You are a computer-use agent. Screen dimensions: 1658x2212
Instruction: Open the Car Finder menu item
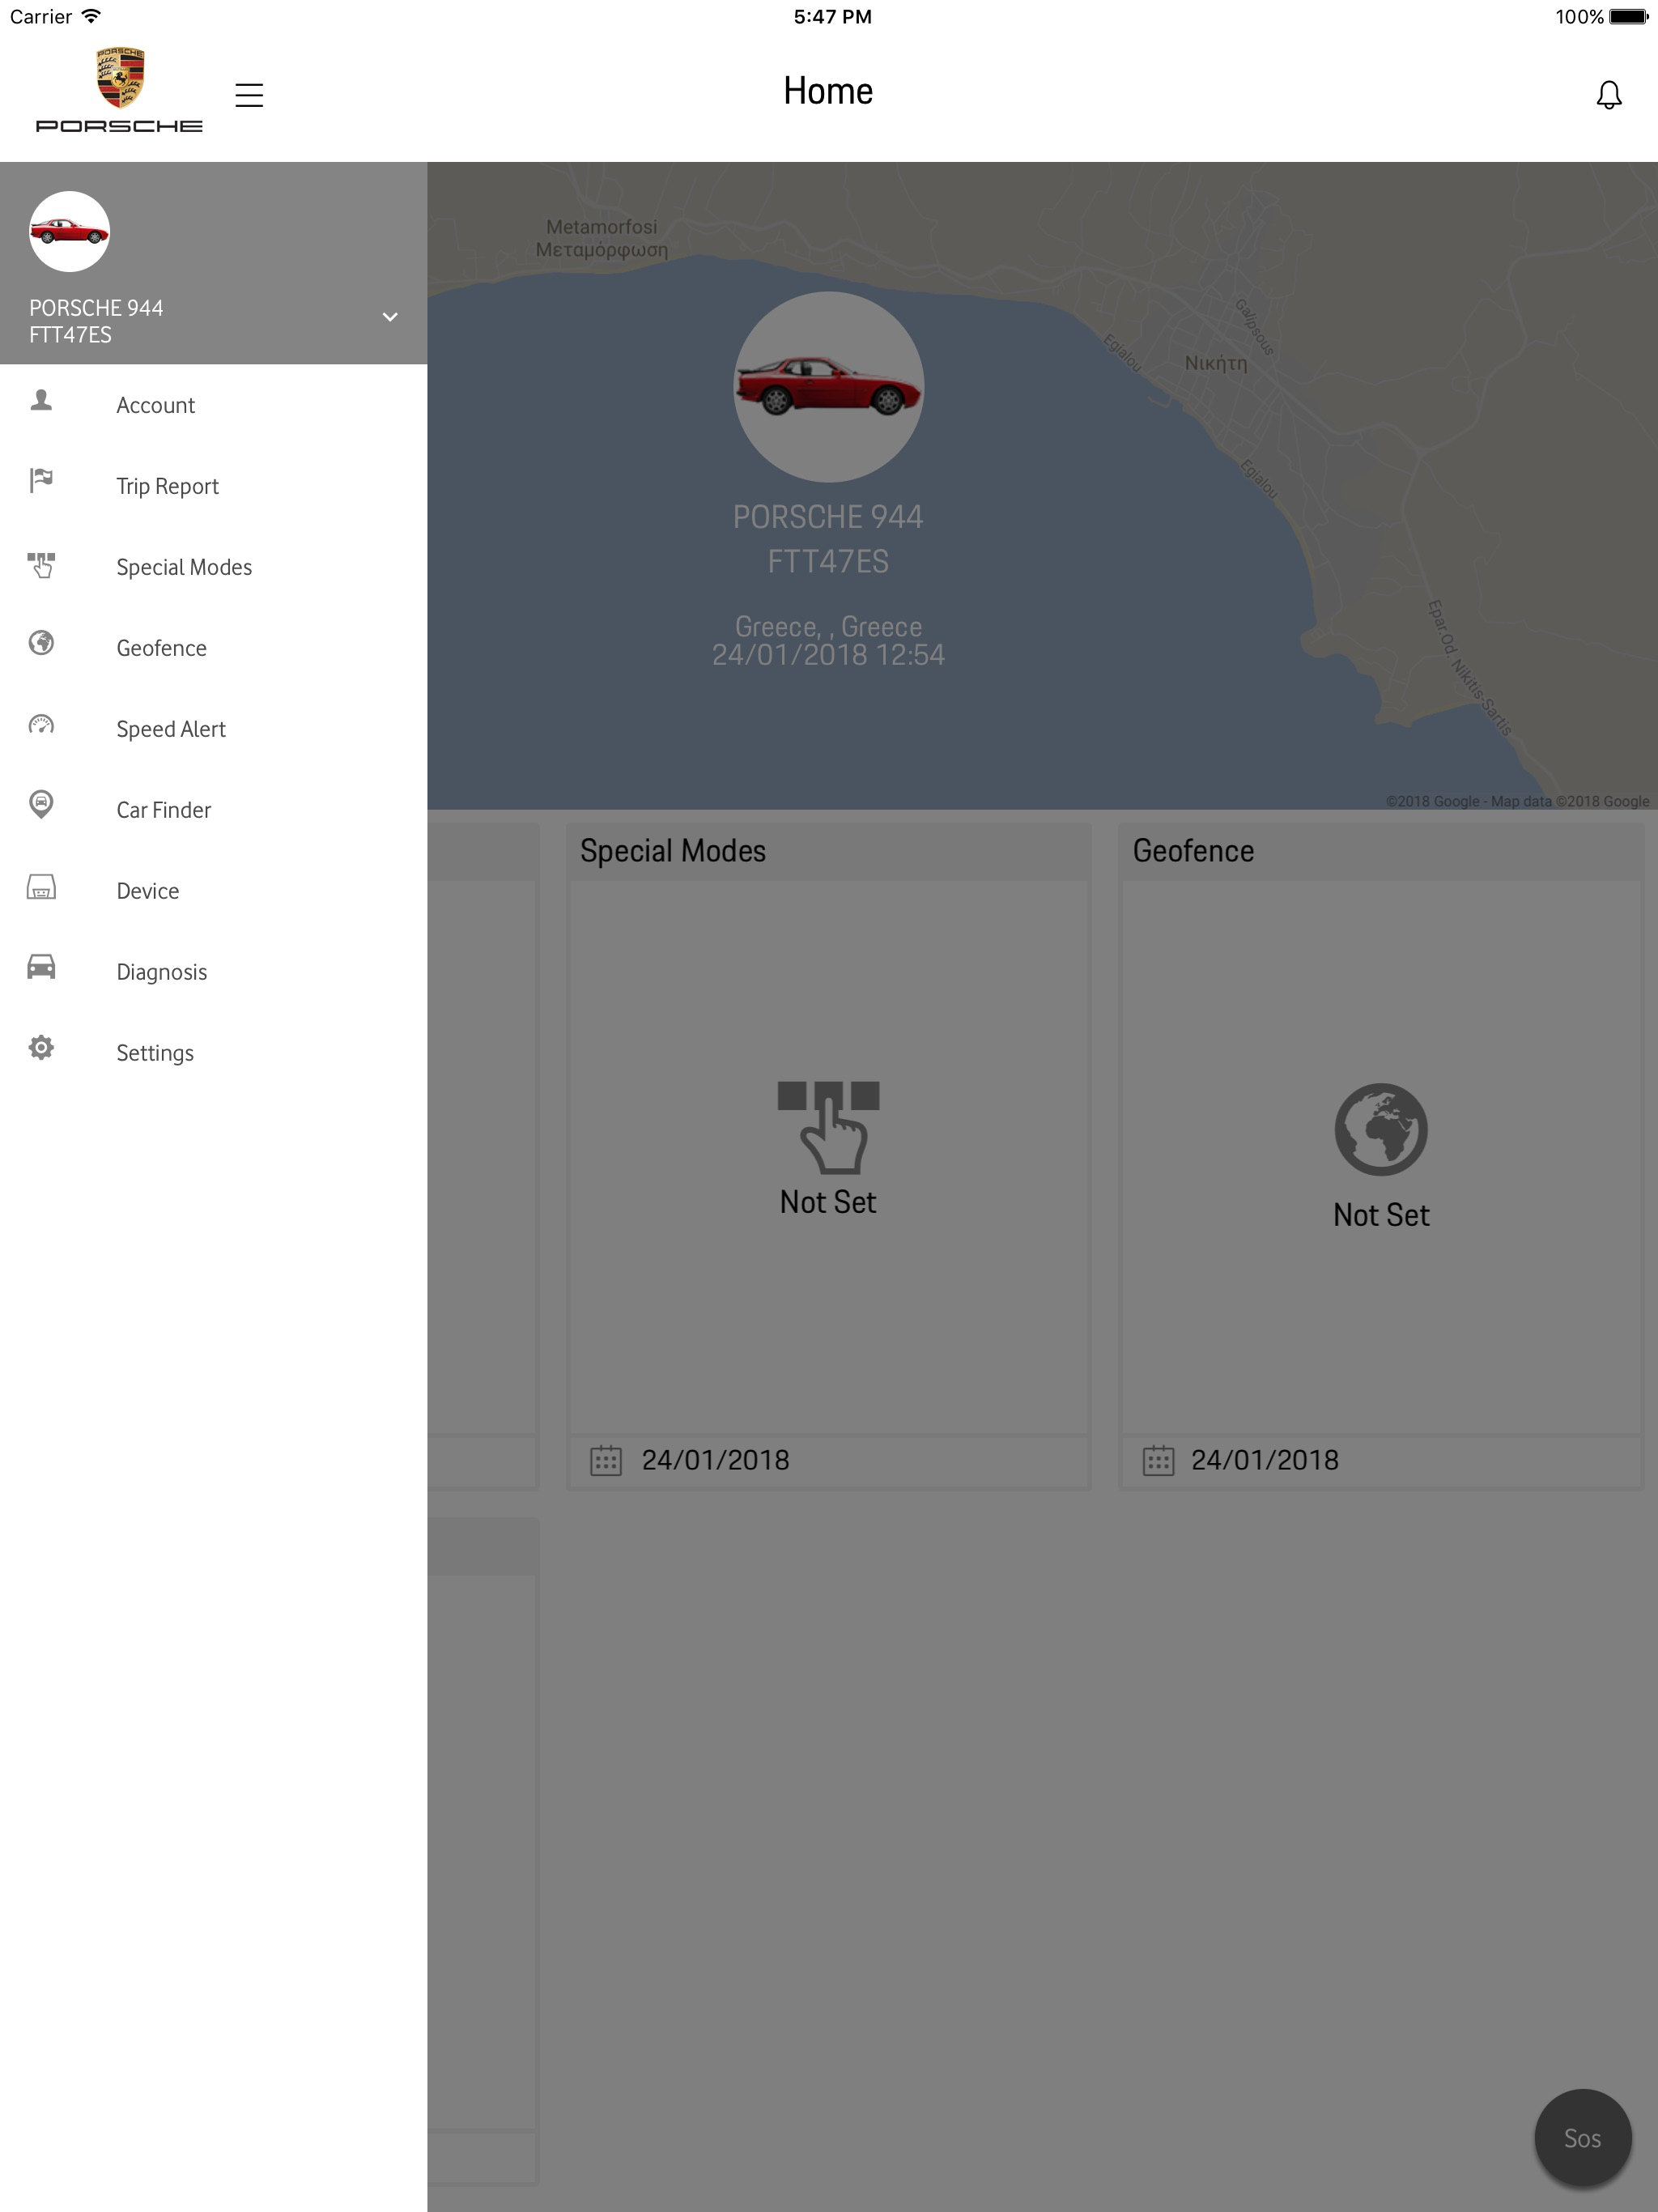click(214, 810)
